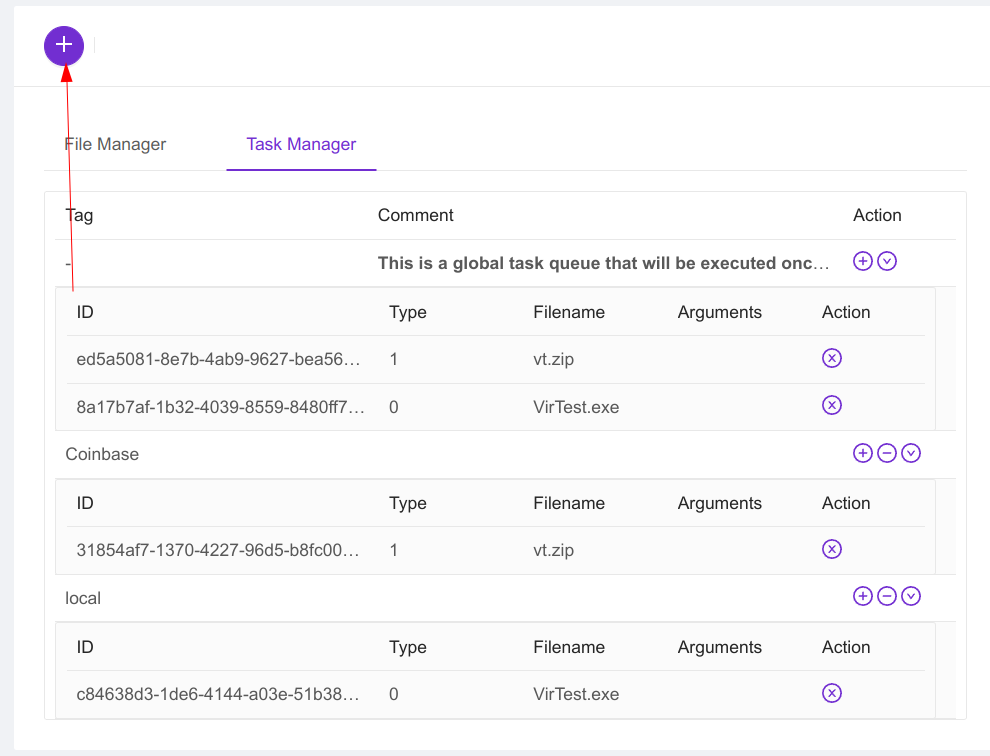The width and height of the screenshot is (990, 756).
Task: Click task ID starting with 31854af7
Action: point(219,550)
